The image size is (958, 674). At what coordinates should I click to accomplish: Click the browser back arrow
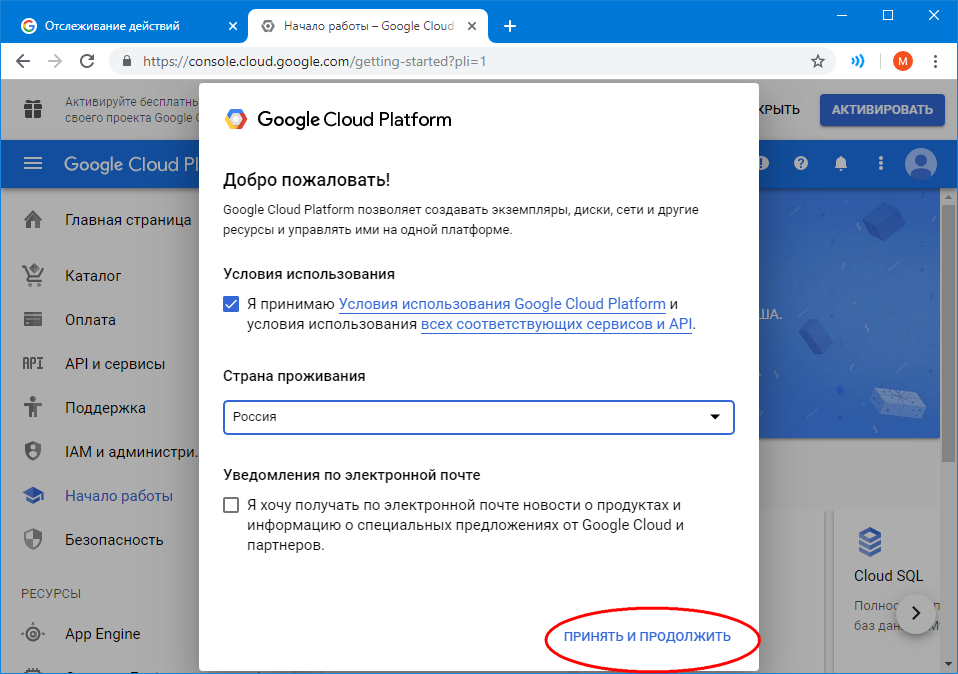click(x=23, y=61)
